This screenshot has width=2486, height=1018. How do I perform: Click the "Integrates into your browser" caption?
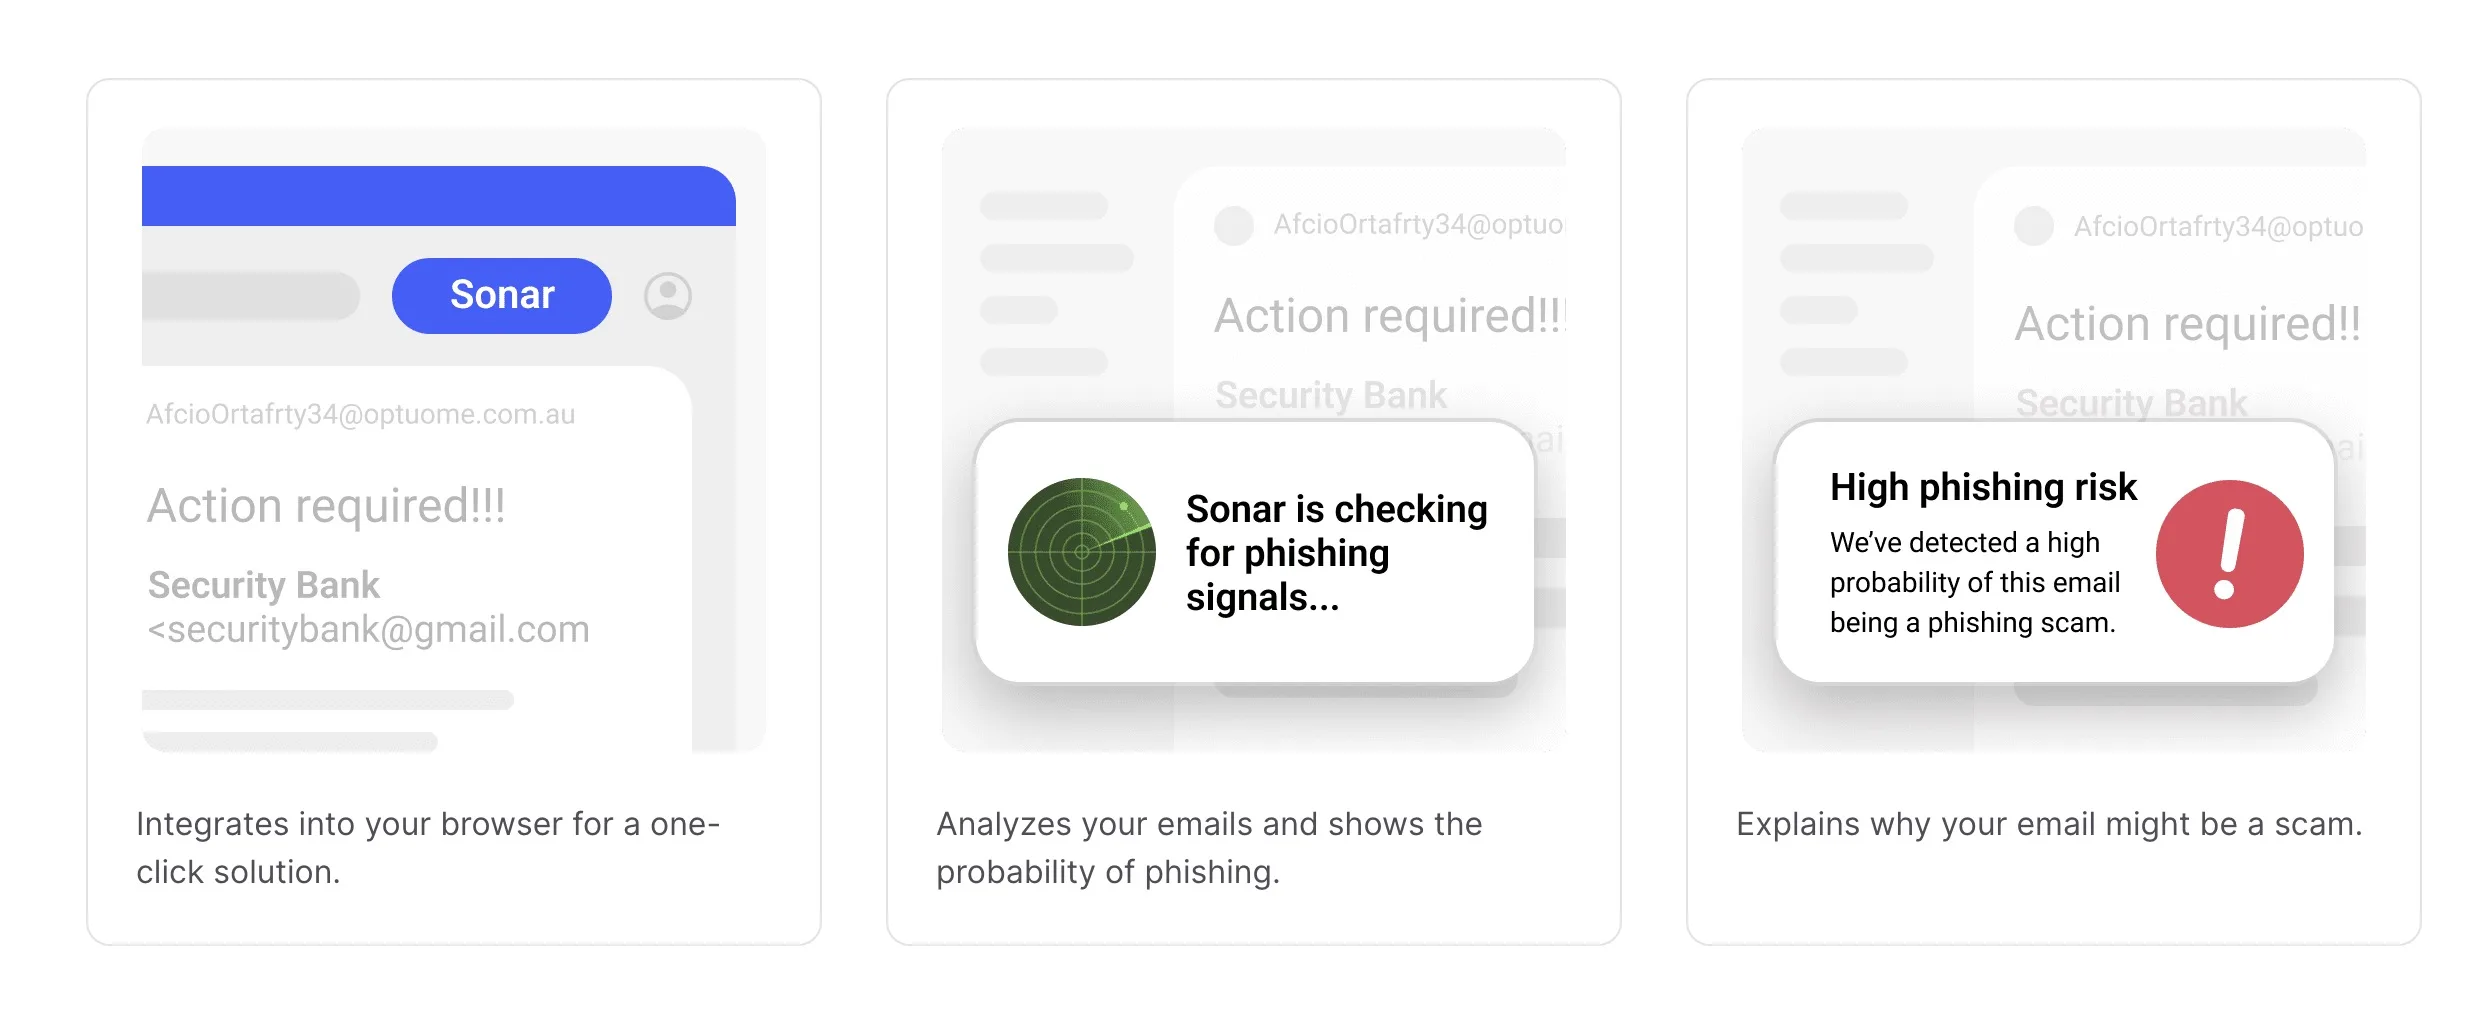click(428, 847)
